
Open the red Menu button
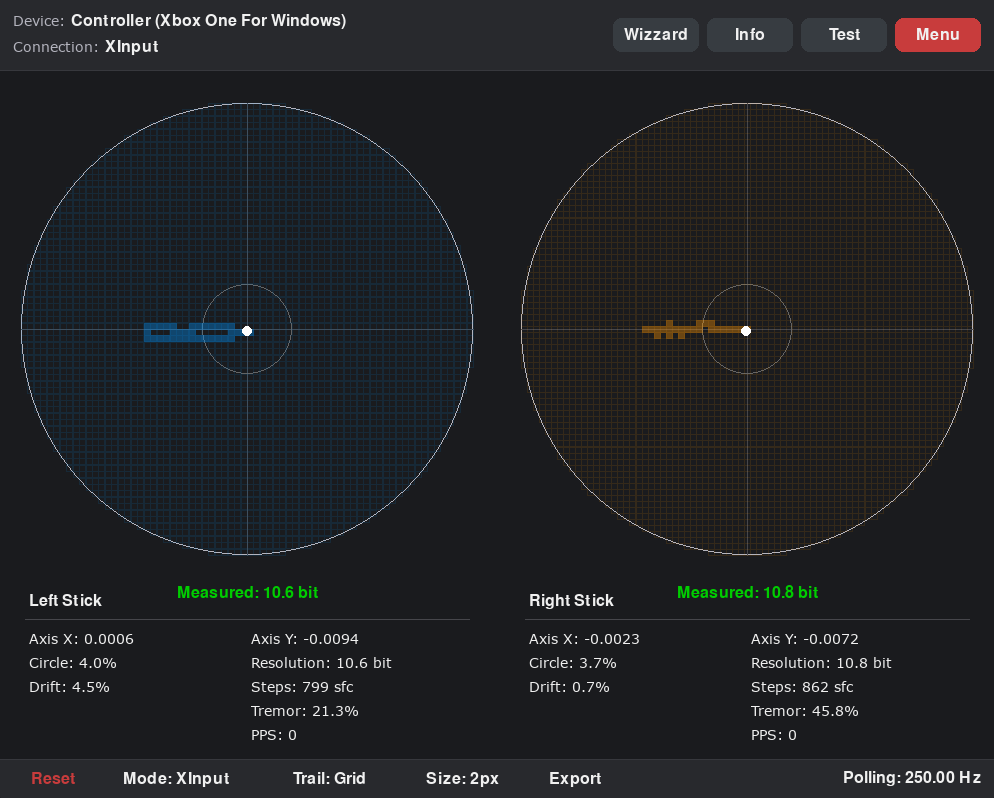(938, 35)
